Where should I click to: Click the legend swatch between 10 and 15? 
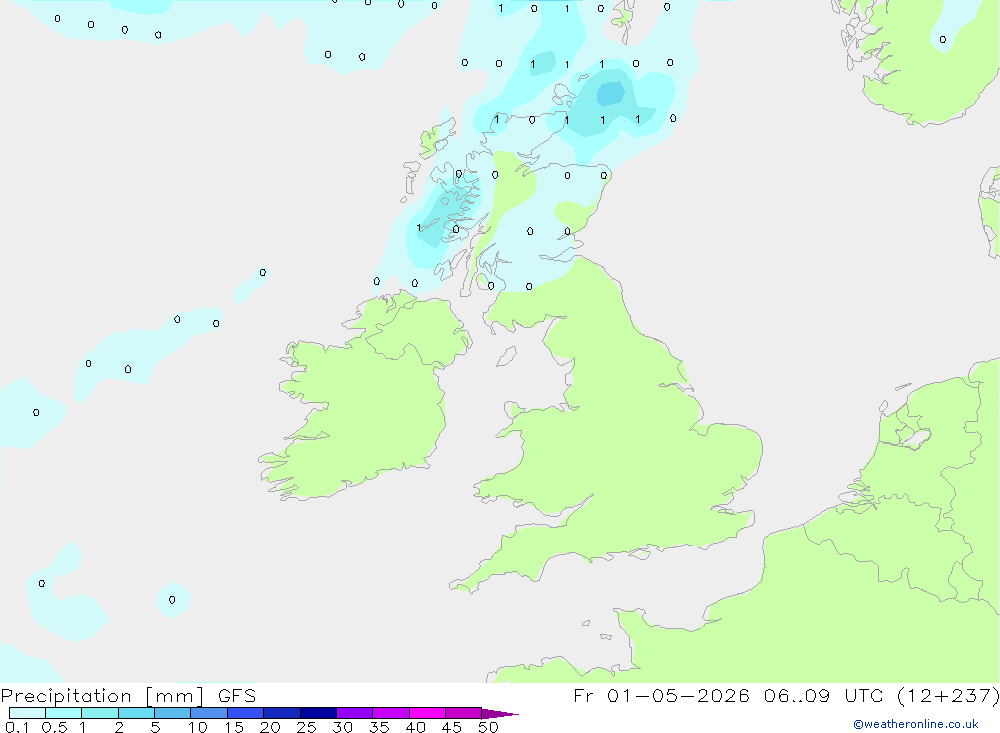pos(209,713)
